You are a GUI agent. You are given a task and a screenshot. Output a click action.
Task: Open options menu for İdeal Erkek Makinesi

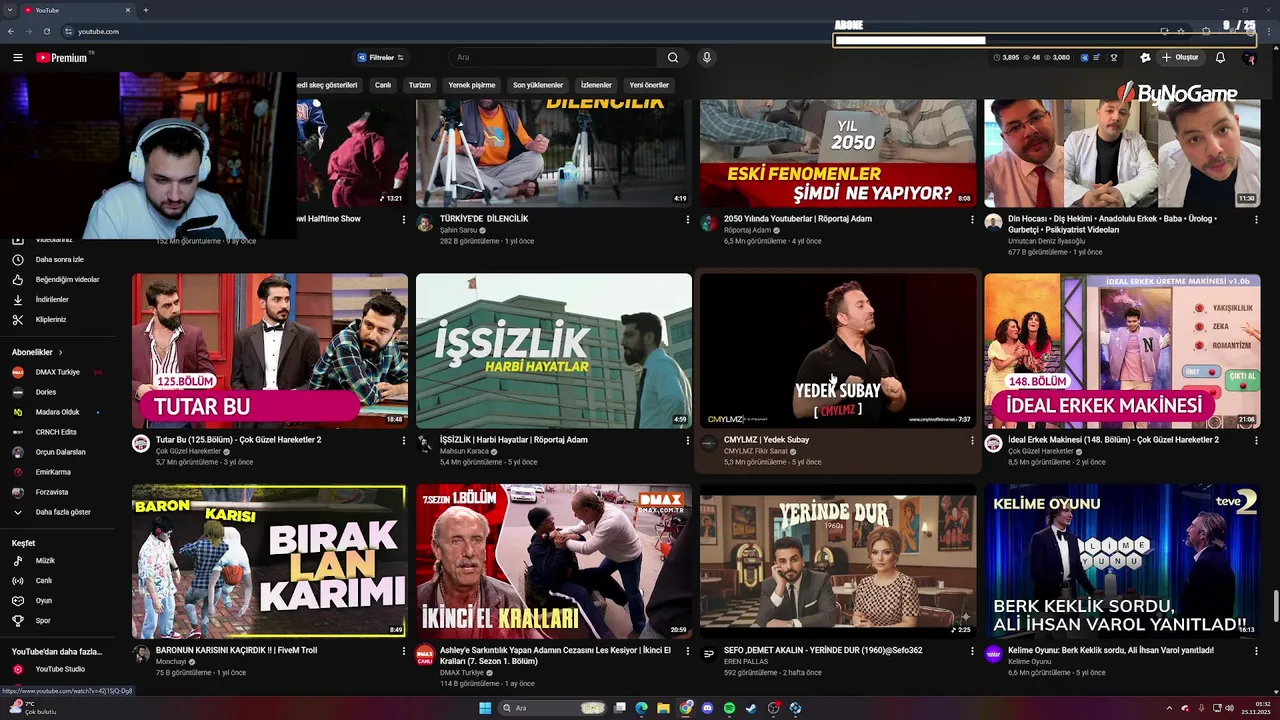tap(1256, 440)
